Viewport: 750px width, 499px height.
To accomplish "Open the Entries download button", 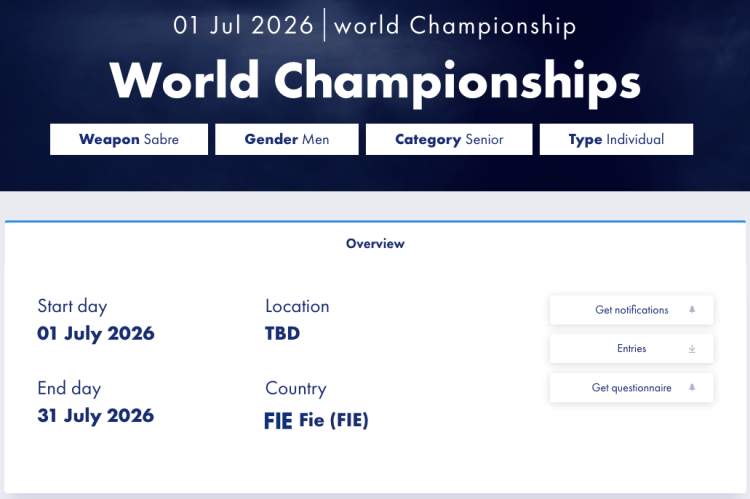I will point(631,349).
